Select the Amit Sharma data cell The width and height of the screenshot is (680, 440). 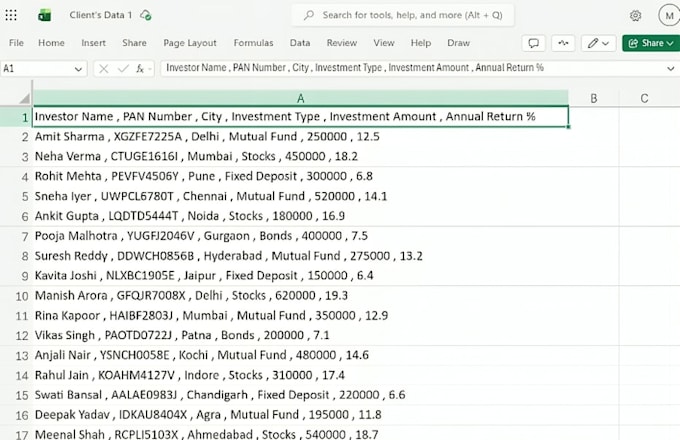pyautogui.click(x=301, y=137)
